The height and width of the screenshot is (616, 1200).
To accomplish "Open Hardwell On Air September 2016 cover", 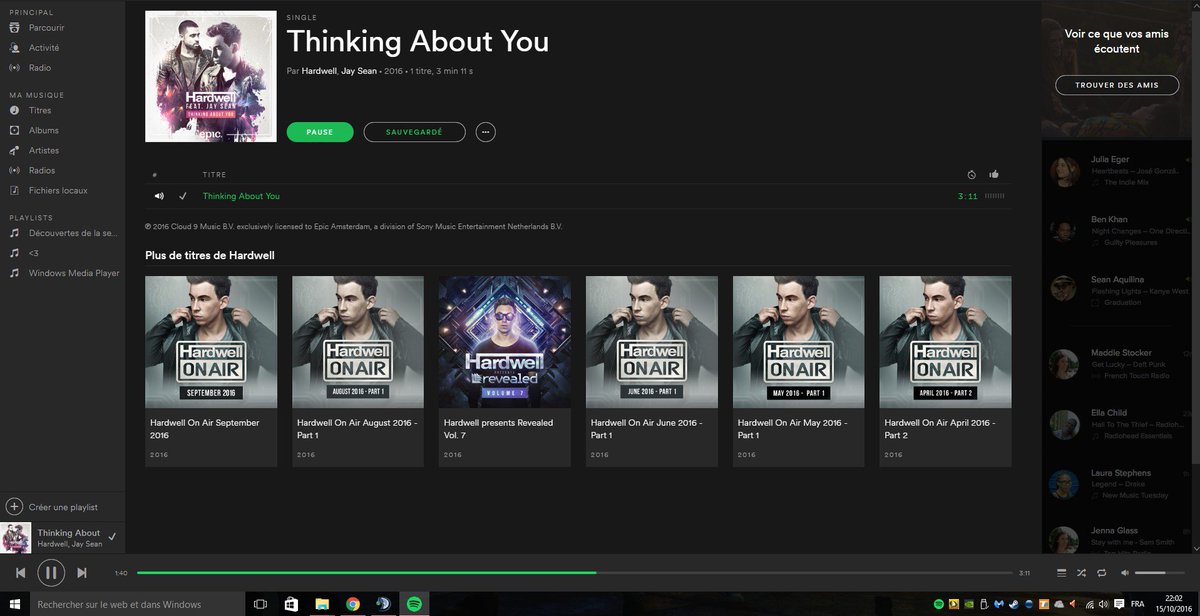I will point(211,342).
